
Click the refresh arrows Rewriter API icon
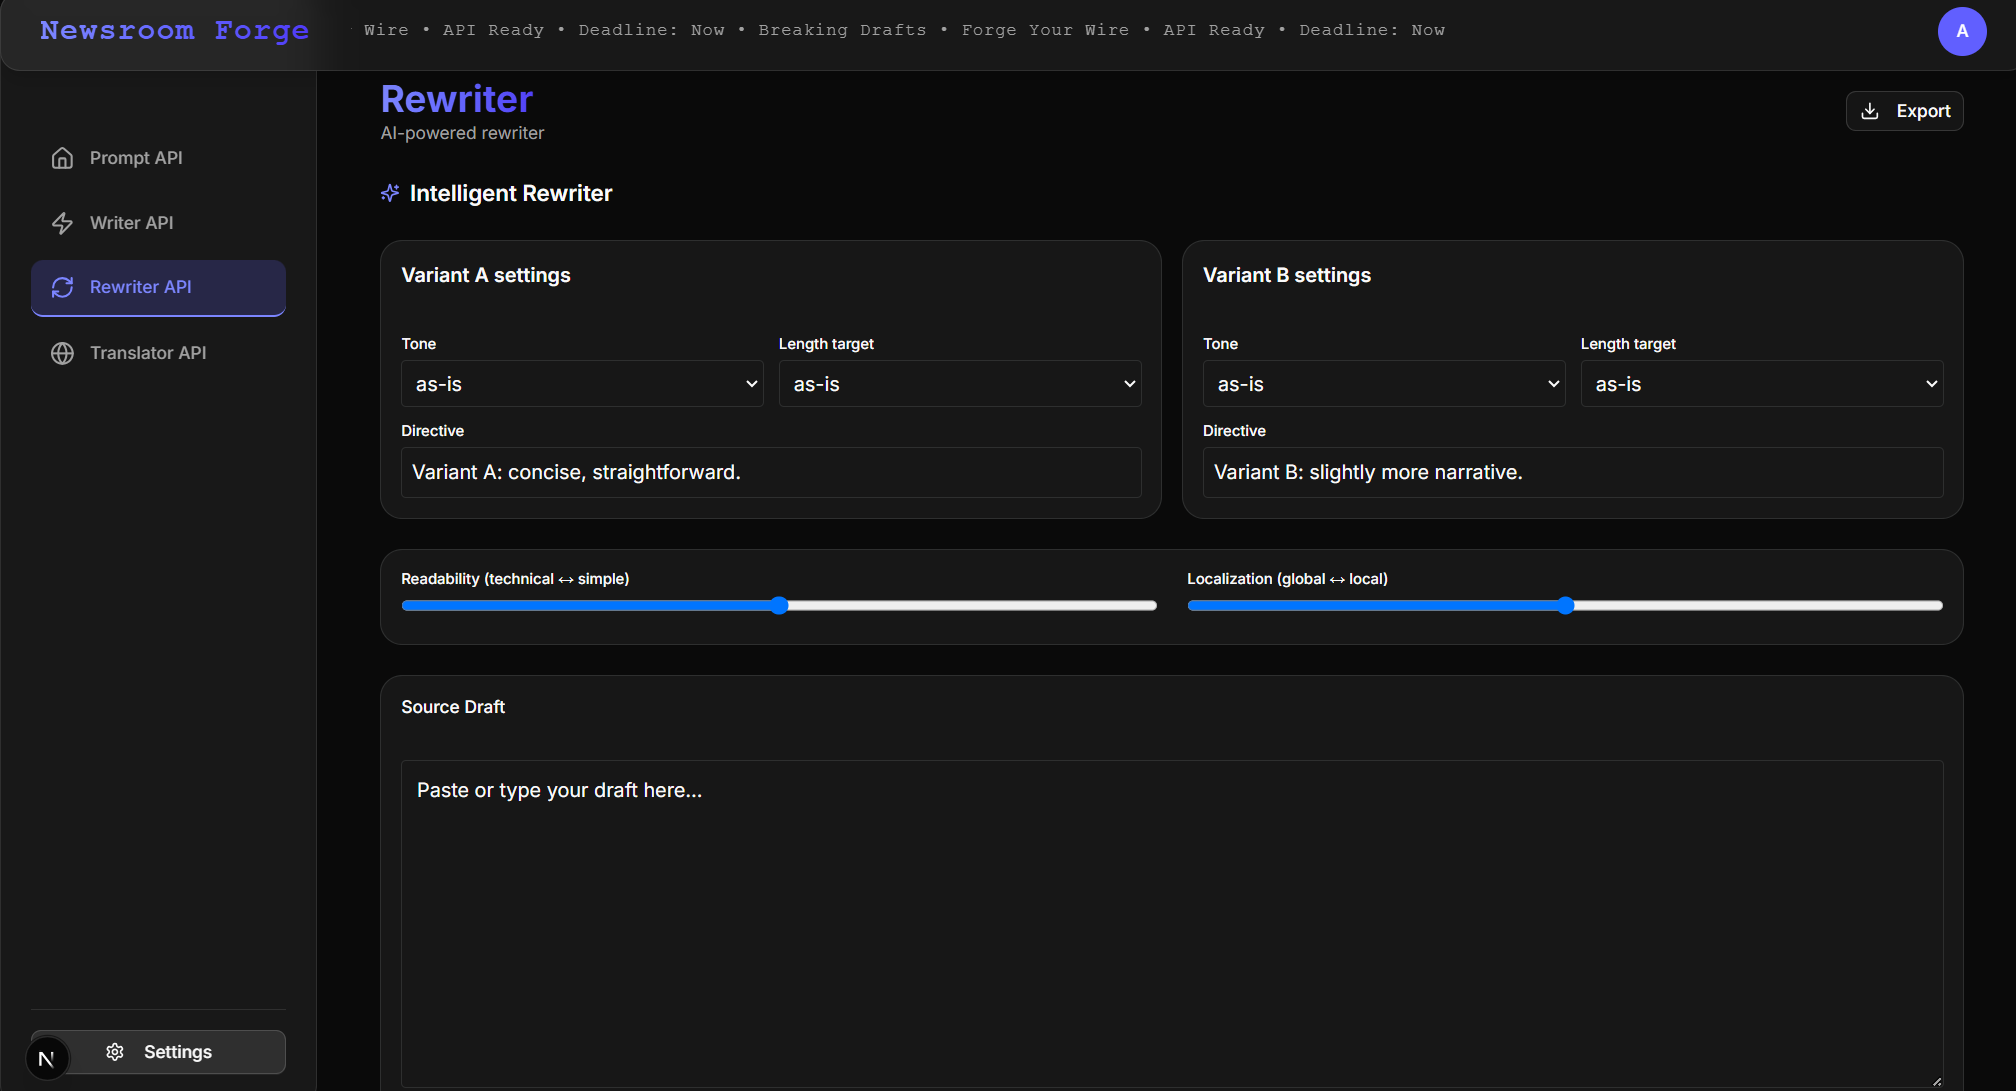tap(62, 287)
